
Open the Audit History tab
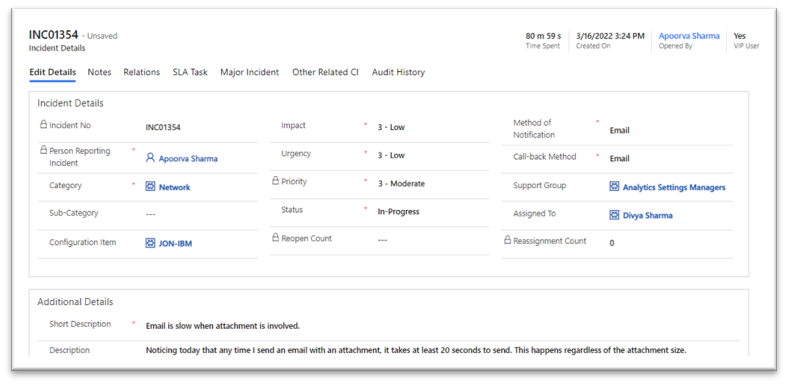pos(398,72)
